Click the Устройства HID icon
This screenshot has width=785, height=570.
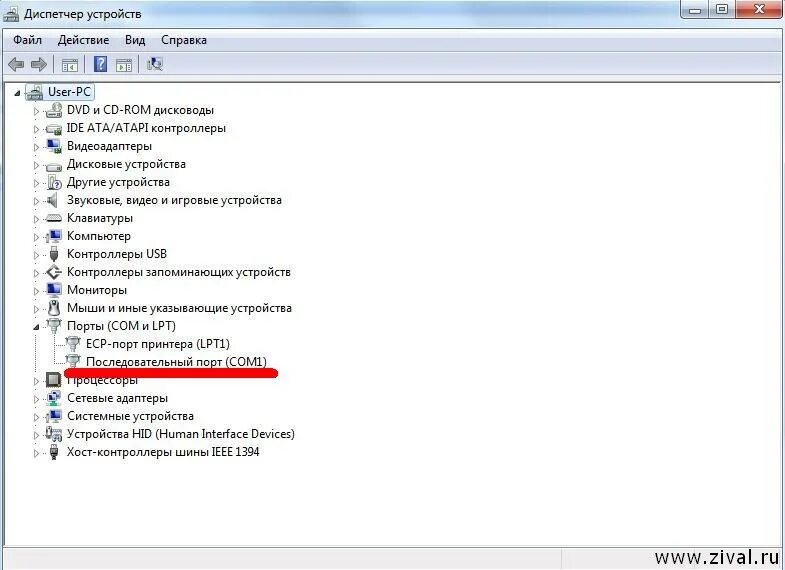(54, 433)
